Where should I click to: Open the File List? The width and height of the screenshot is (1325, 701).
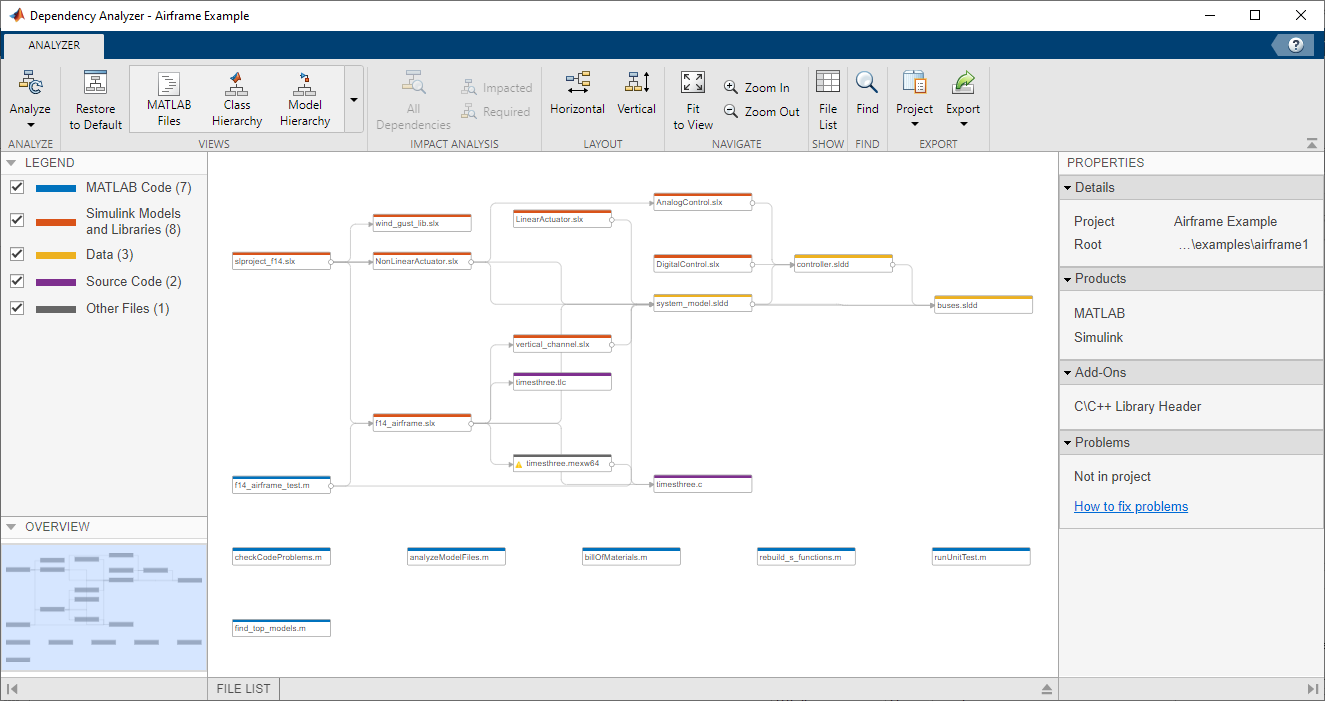pos(828,100)
